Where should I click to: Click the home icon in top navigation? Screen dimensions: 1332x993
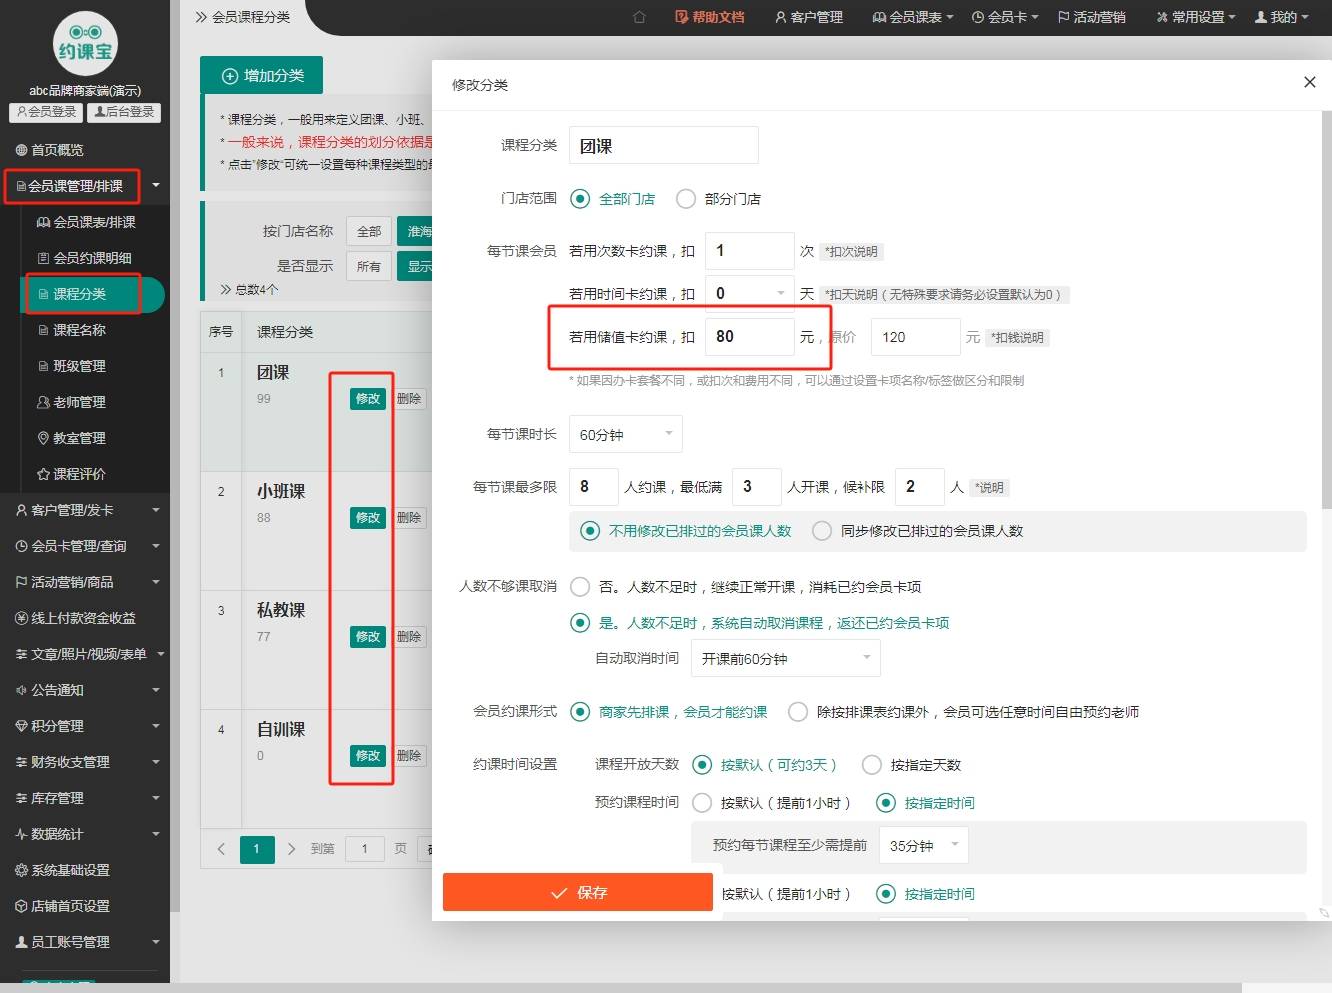[x=639, y=17]
